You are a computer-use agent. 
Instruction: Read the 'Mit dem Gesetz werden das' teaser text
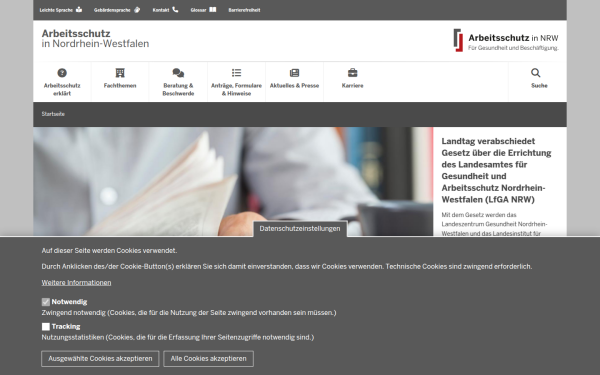click(494, 224)
